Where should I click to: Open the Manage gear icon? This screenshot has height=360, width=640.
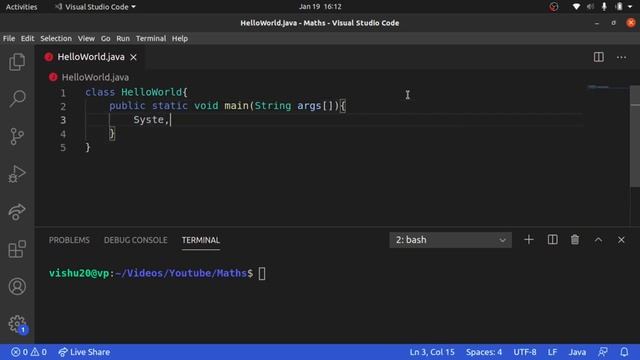pyautogui.click(x=17, y=324)
